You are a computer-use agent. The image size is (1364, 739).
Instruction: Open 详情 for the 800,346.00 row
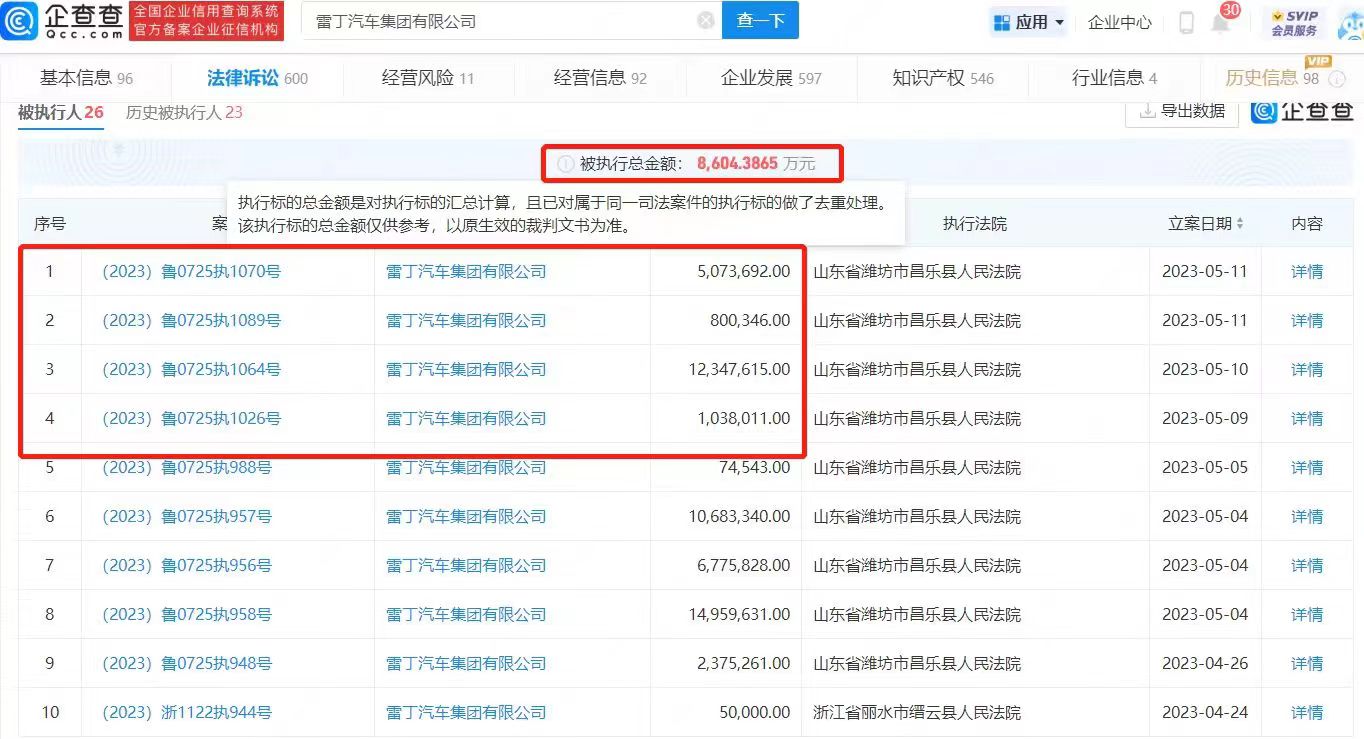(1307, 320)
